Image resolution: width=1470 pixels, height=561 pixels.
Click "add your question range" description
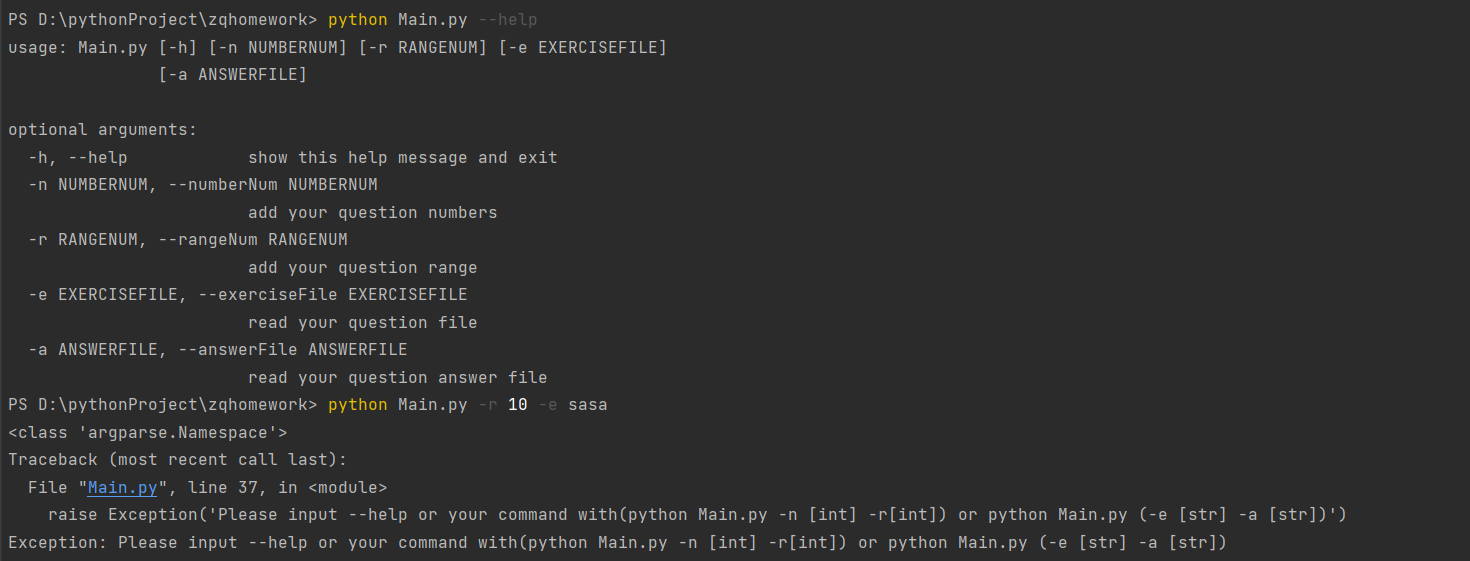tap(362, 268)
